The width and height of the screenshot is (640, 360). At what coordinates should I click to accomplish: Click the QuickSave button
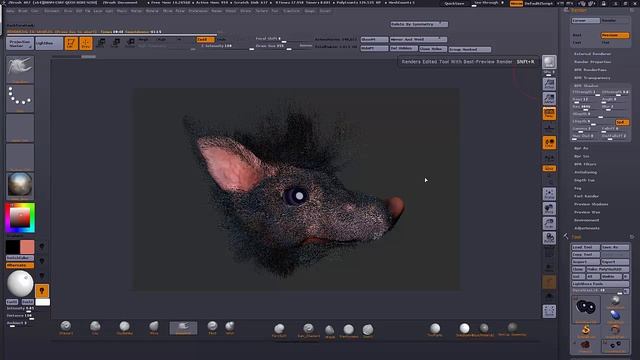(454, 3)
